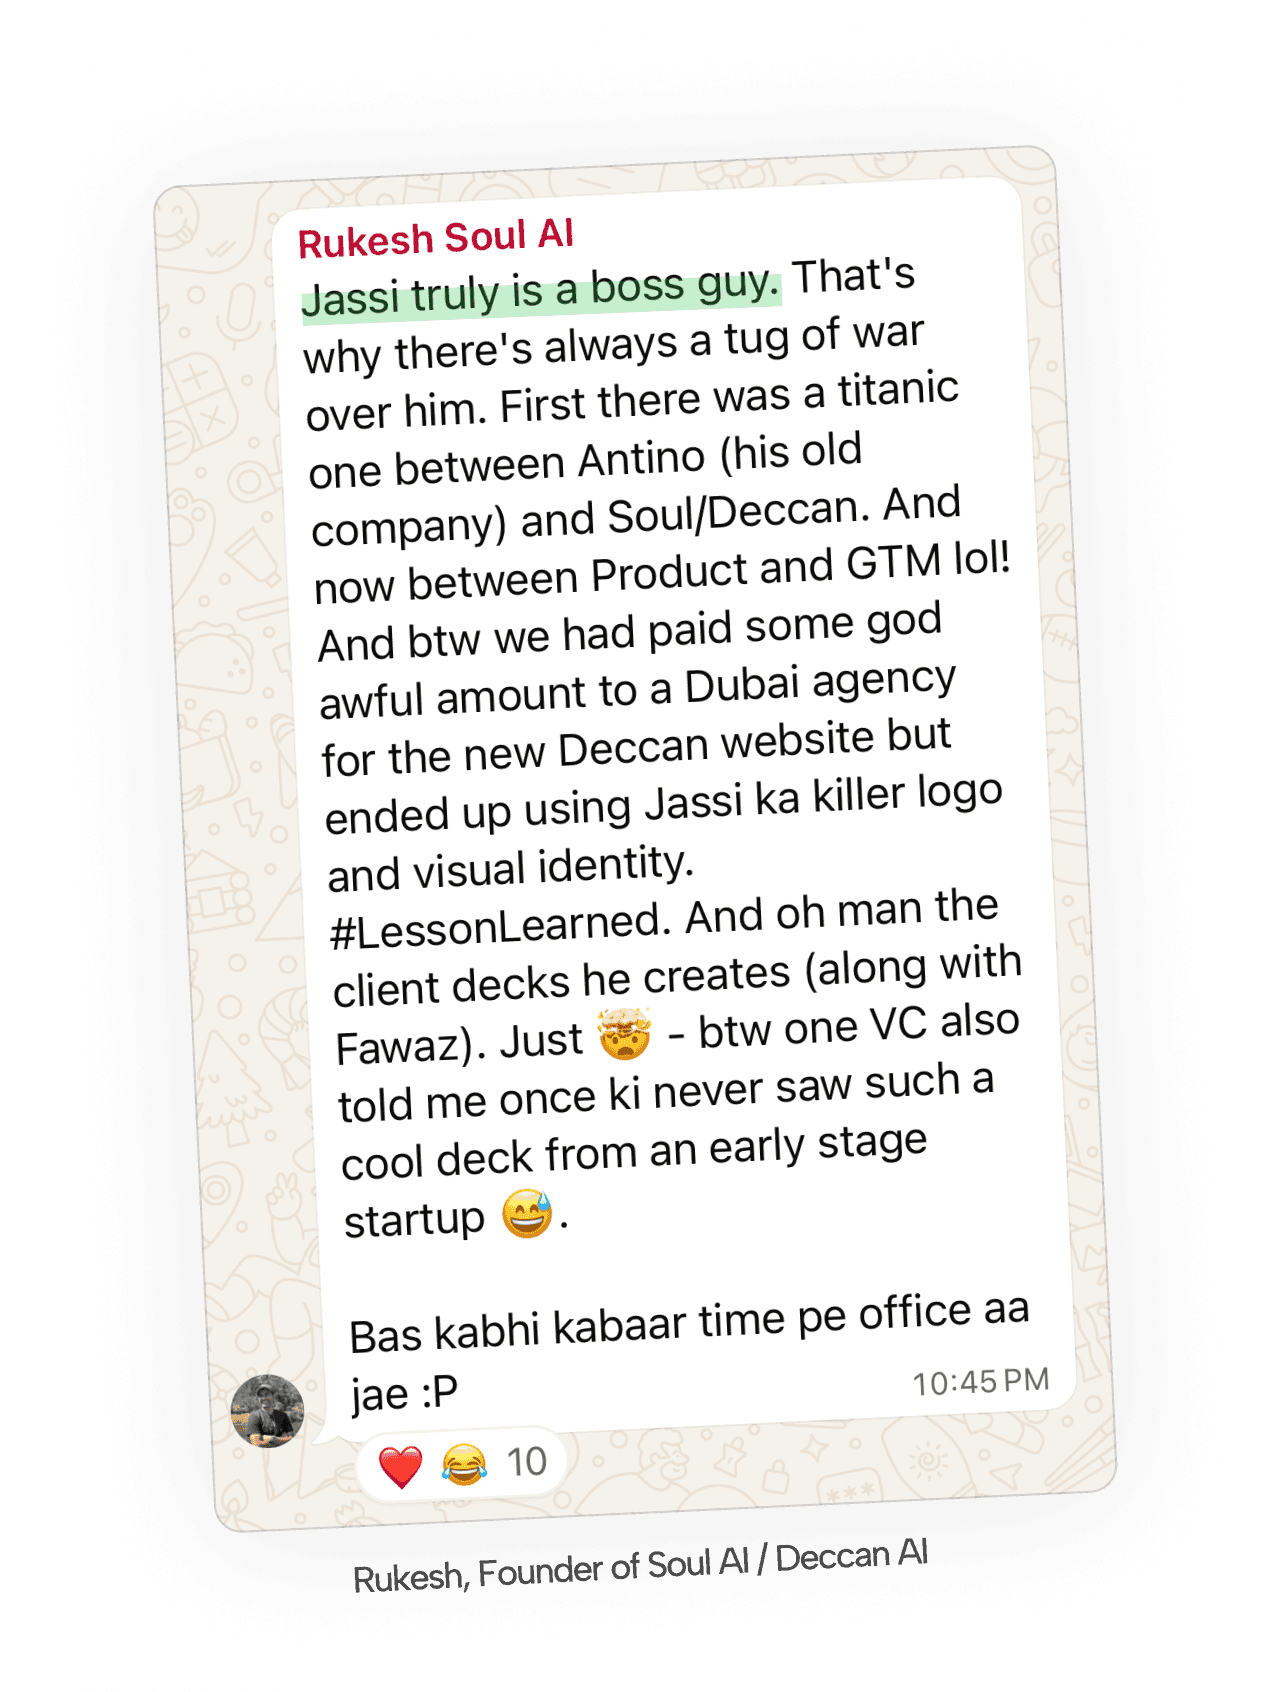Viewport: 1269px width, 1692px height.
Task: Click the name Fawaz in the message
Action: (404, 1046)
